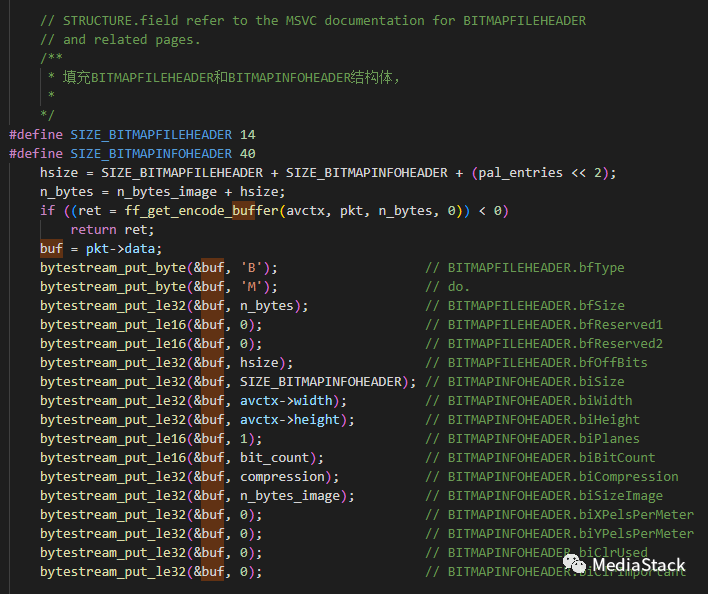The width and height of the screenshot is (708, 594).
Task: Click the value 40 in the #define line
Action: pyautogui.click(x=247, y=154)
